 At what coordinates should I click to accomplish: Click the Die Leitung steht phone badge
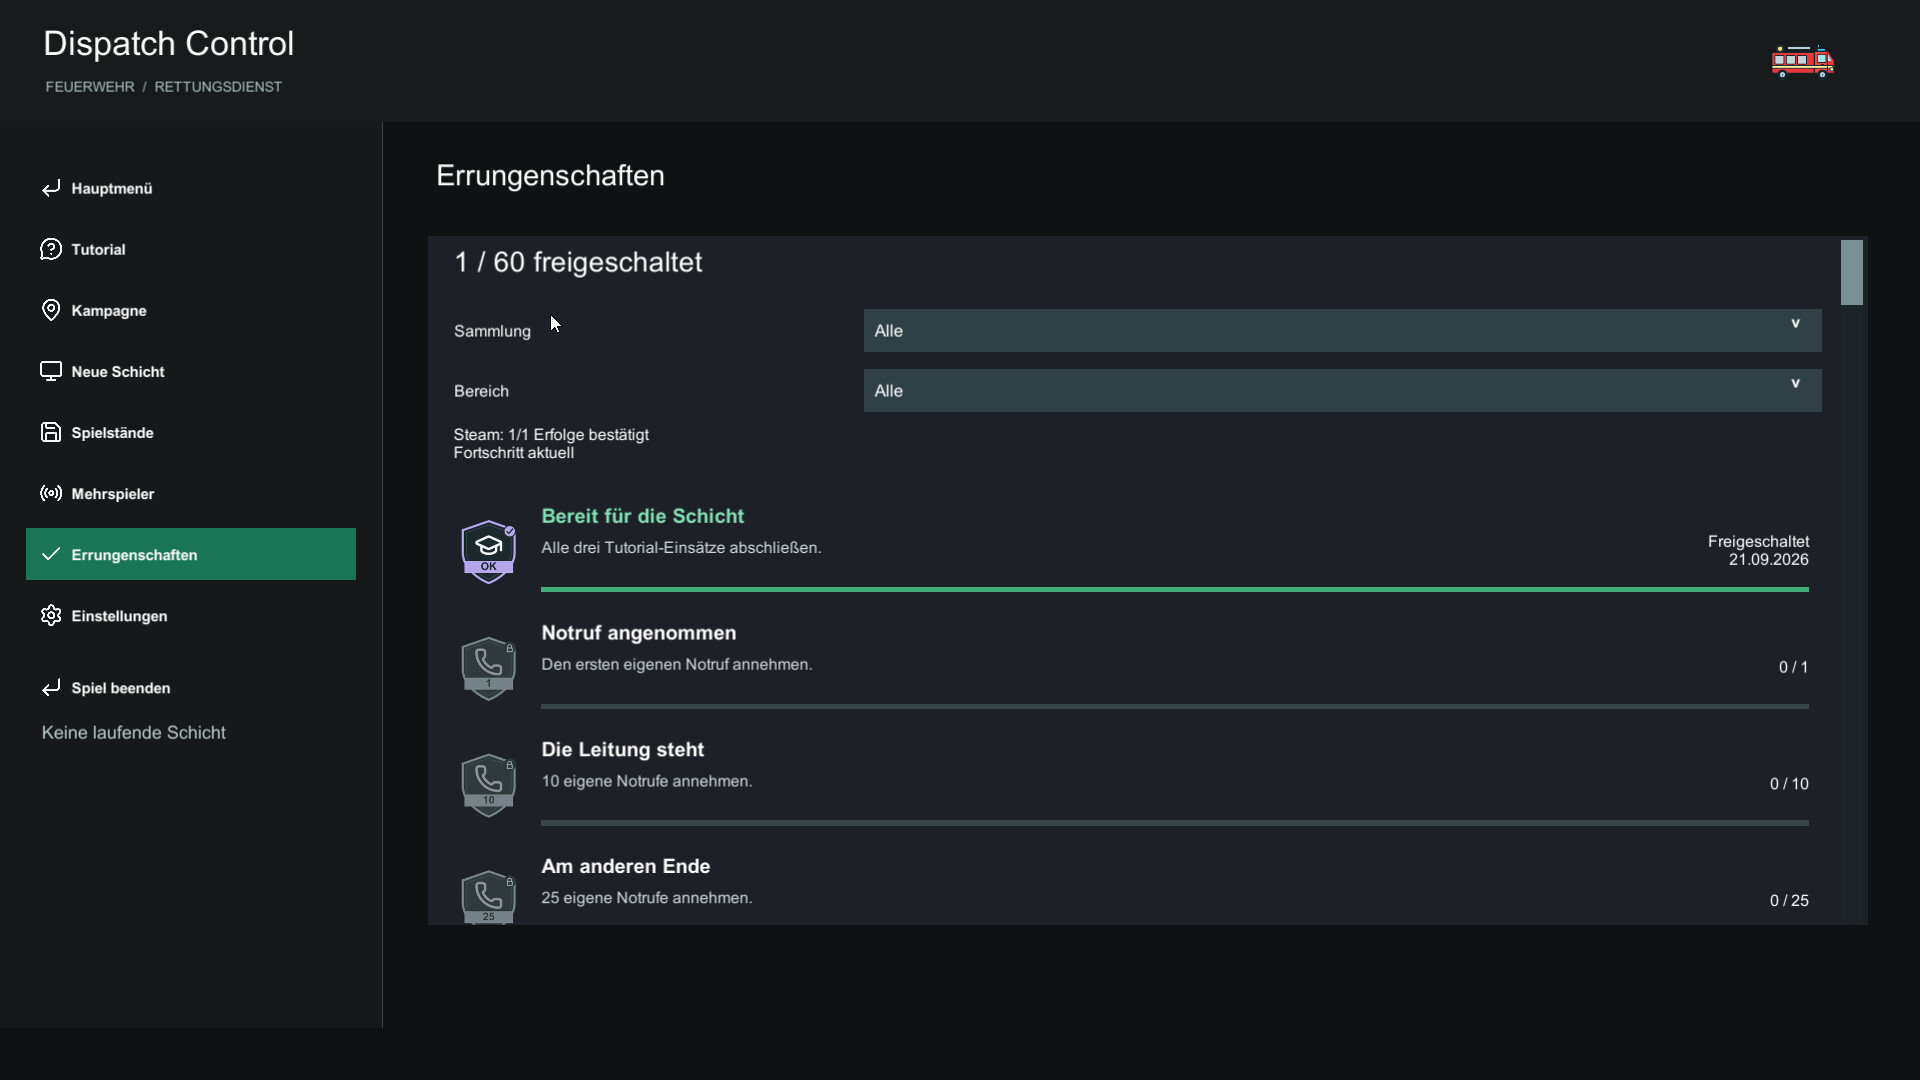coord(488,785)
